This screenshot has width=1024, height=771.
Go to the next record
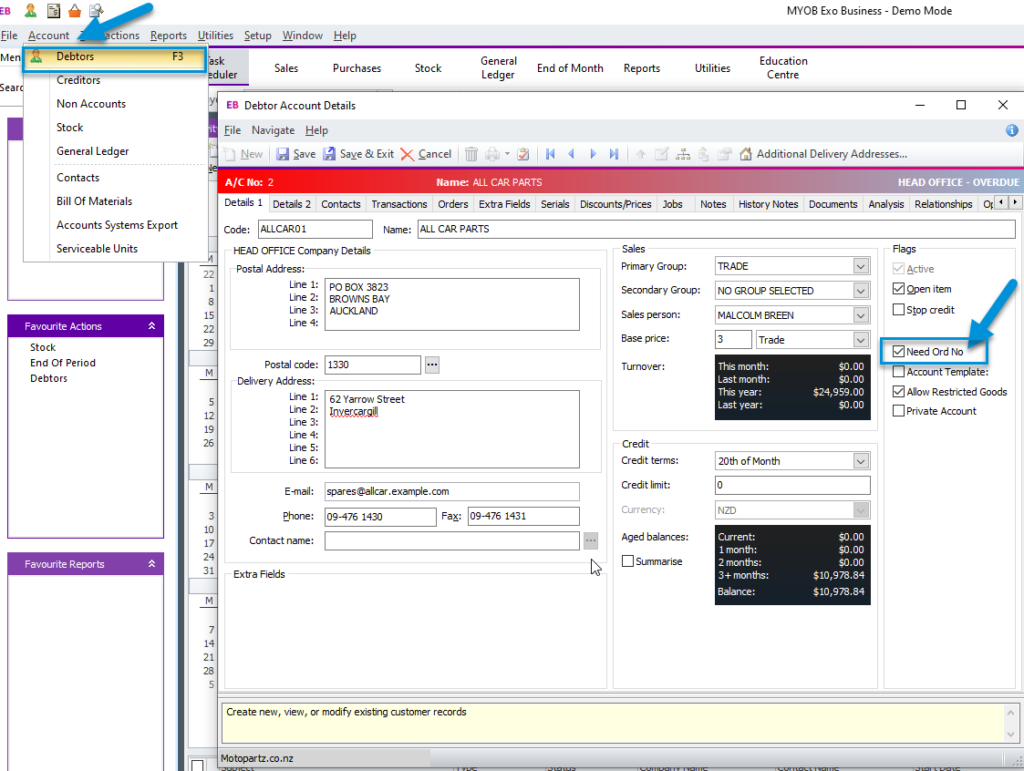(593, 154)
